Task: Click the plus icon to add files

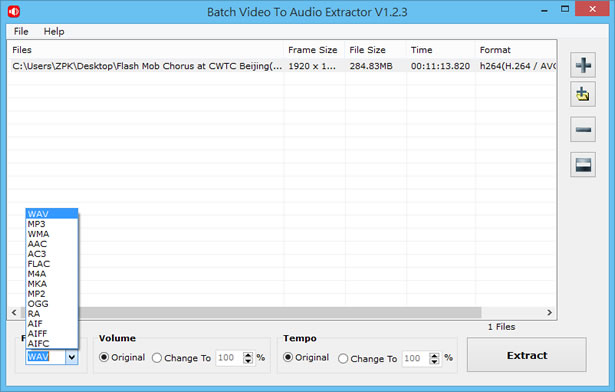Action: 583,65
